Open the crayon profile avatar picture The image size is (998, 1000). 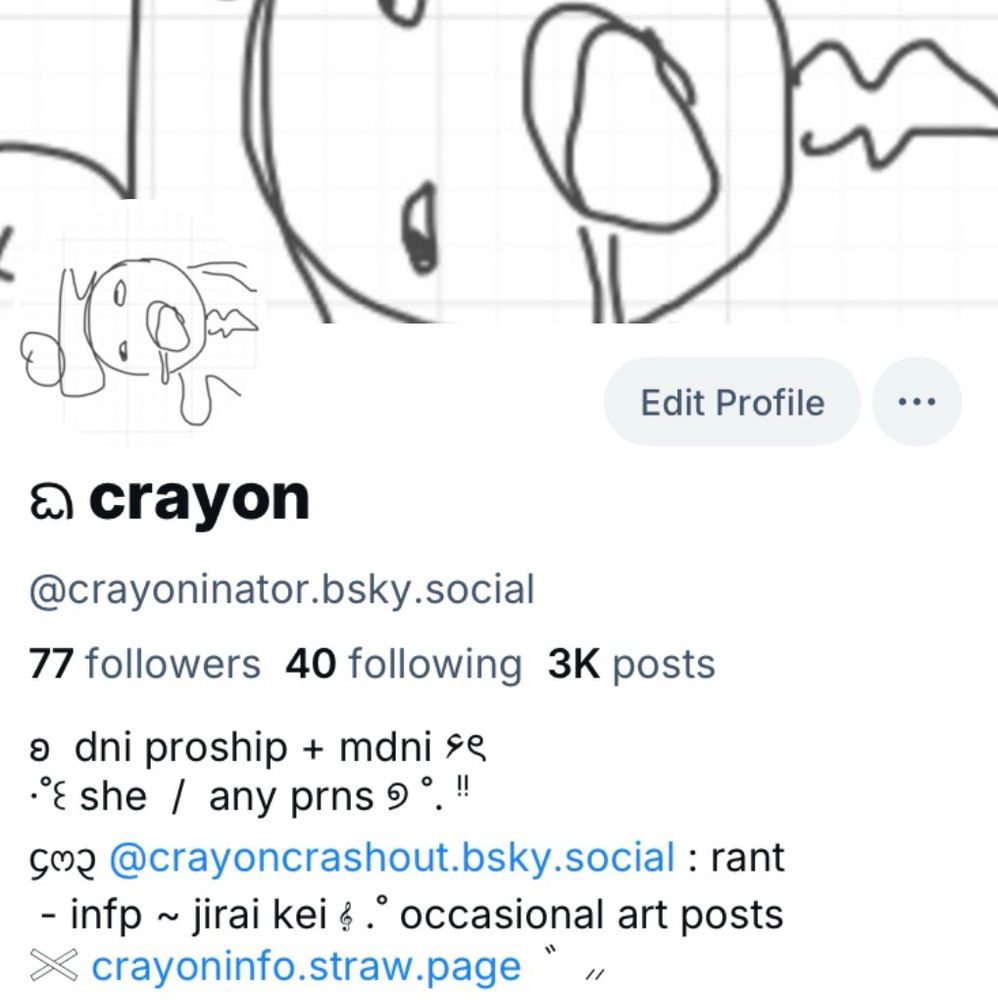(x=139, y=324)
